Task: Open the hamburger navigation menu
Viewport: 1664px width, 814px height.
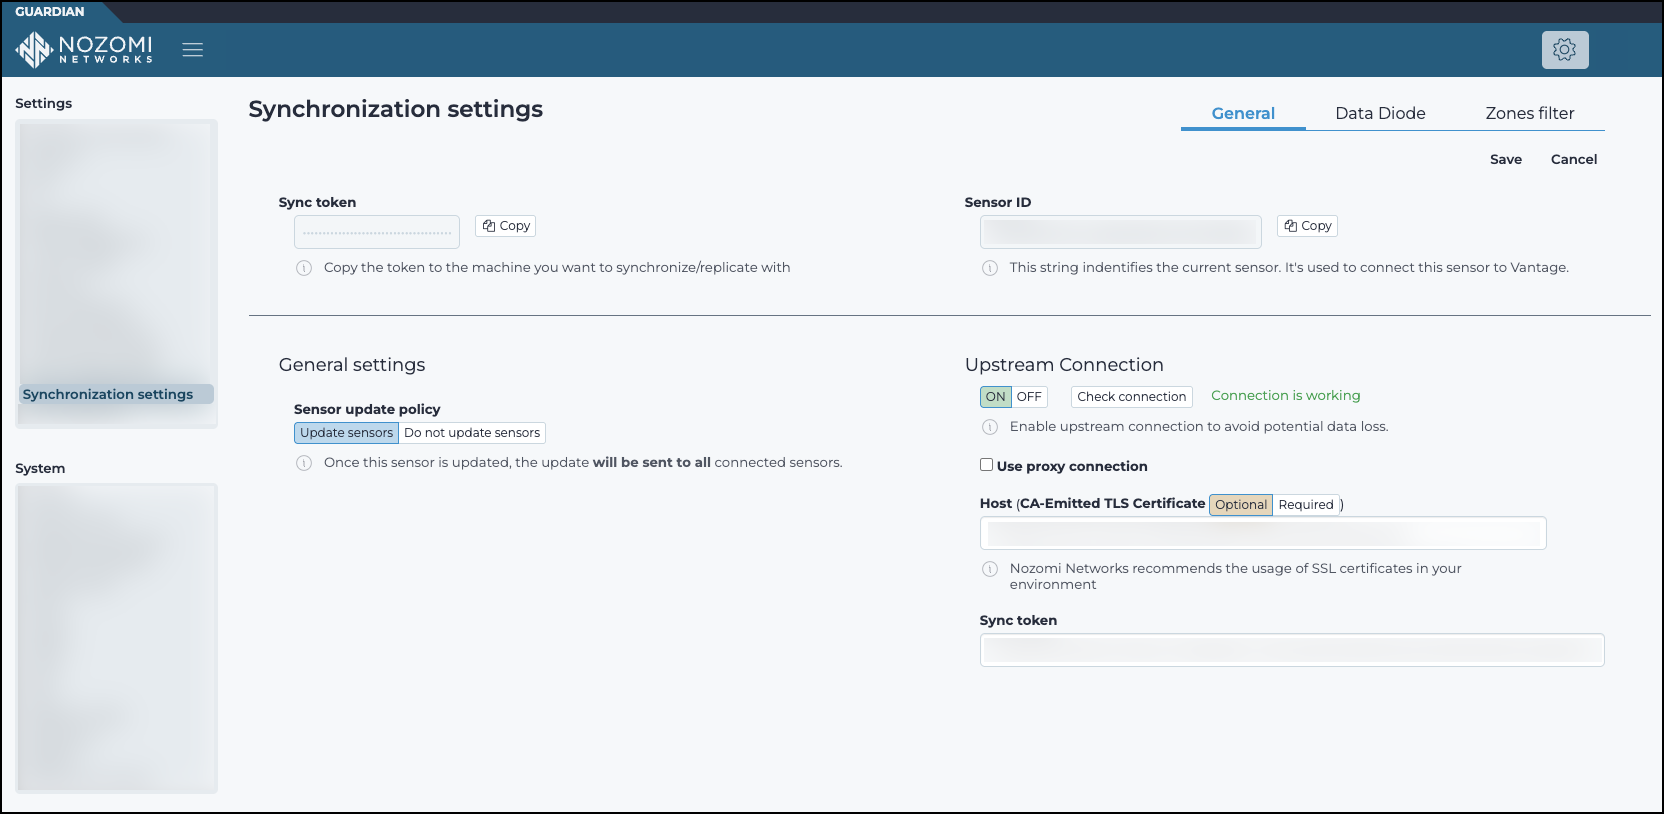Action: pyautogui.click(x=193, y=50)
